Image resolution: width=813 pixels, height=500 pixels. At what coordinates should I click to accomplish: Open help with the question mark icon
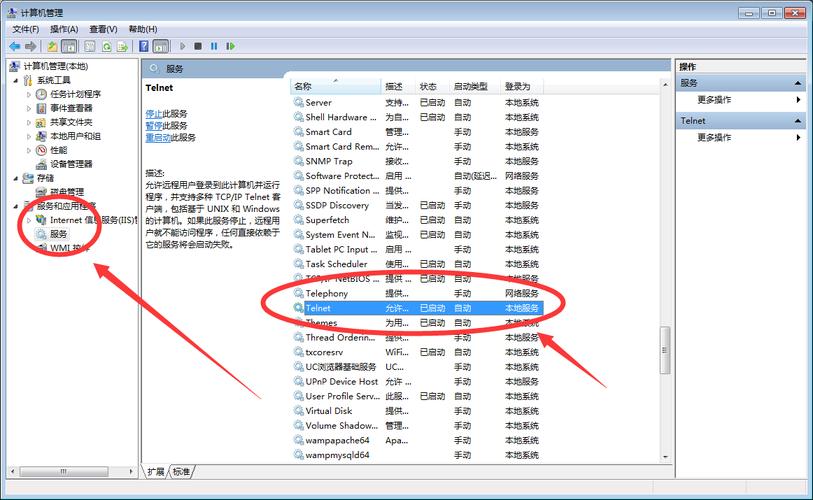(x=144, y=47)
